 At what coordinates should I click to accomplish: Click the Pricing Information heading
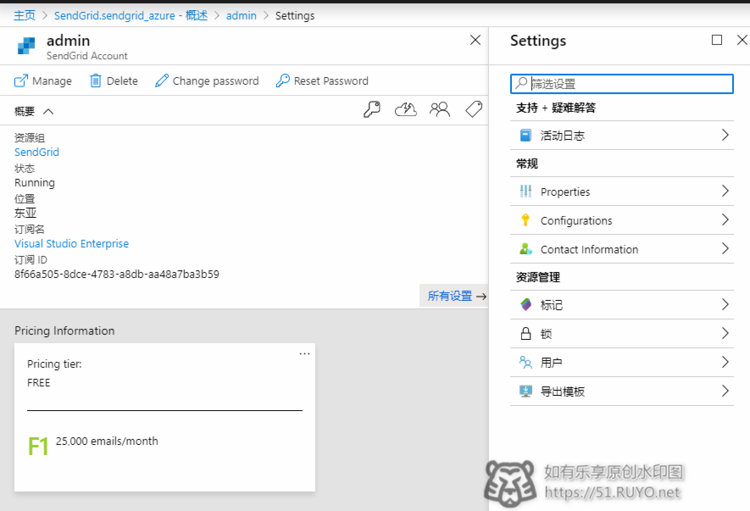pyautogui.click(x=65, y=331)
